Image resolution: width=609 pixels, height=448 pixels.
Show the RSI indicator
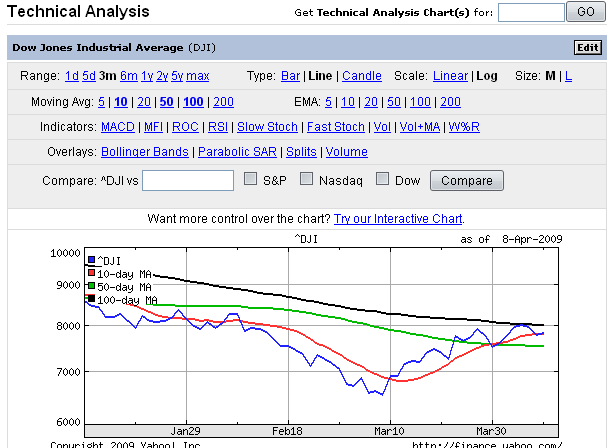point(218,127)
